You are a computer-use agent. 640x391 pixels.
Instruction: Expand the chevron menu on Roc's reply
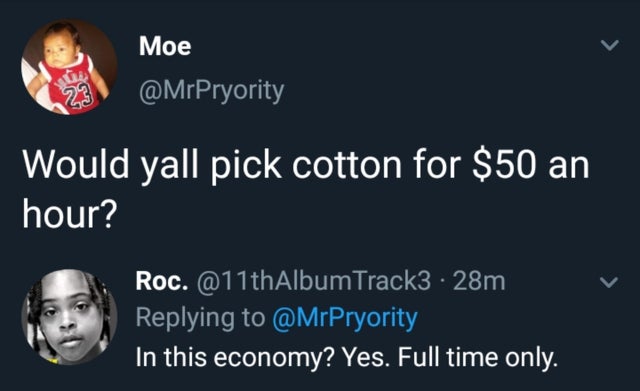coord(609,282)
